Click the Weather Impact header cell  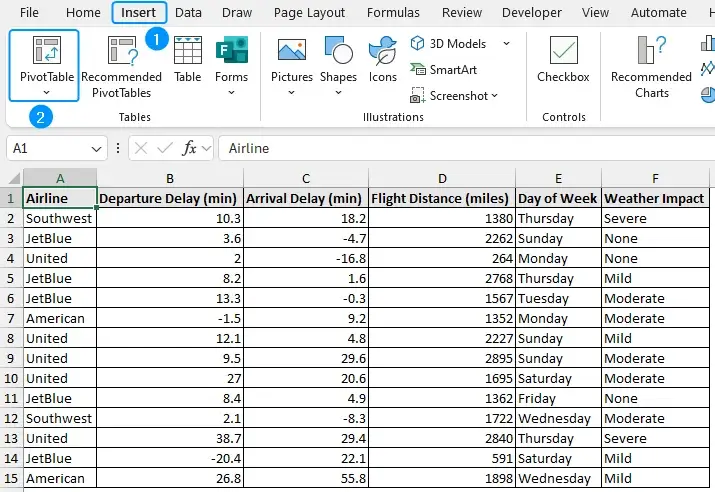[x=655, y=198]
